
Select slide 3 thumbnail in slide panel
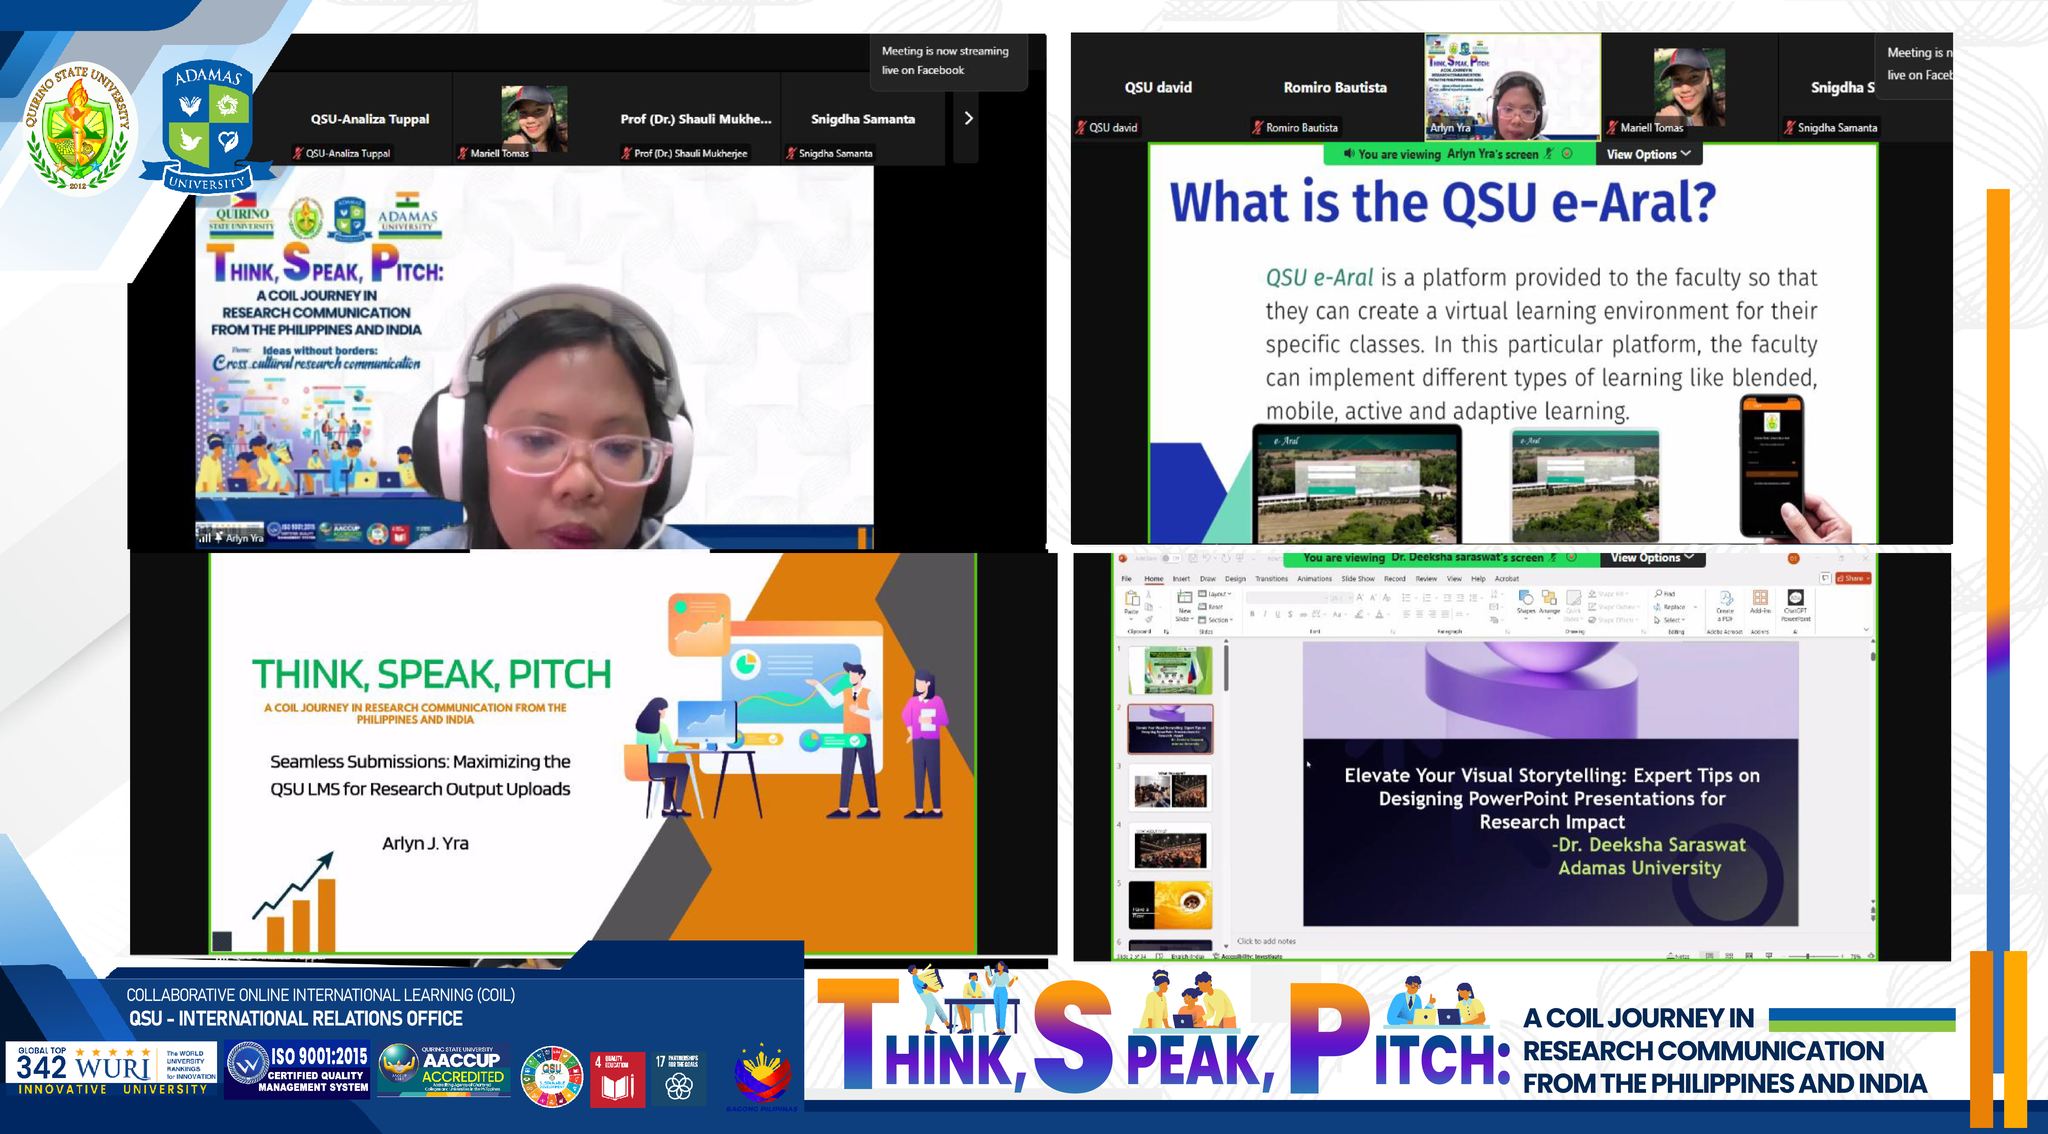[x=1170, y=790]
